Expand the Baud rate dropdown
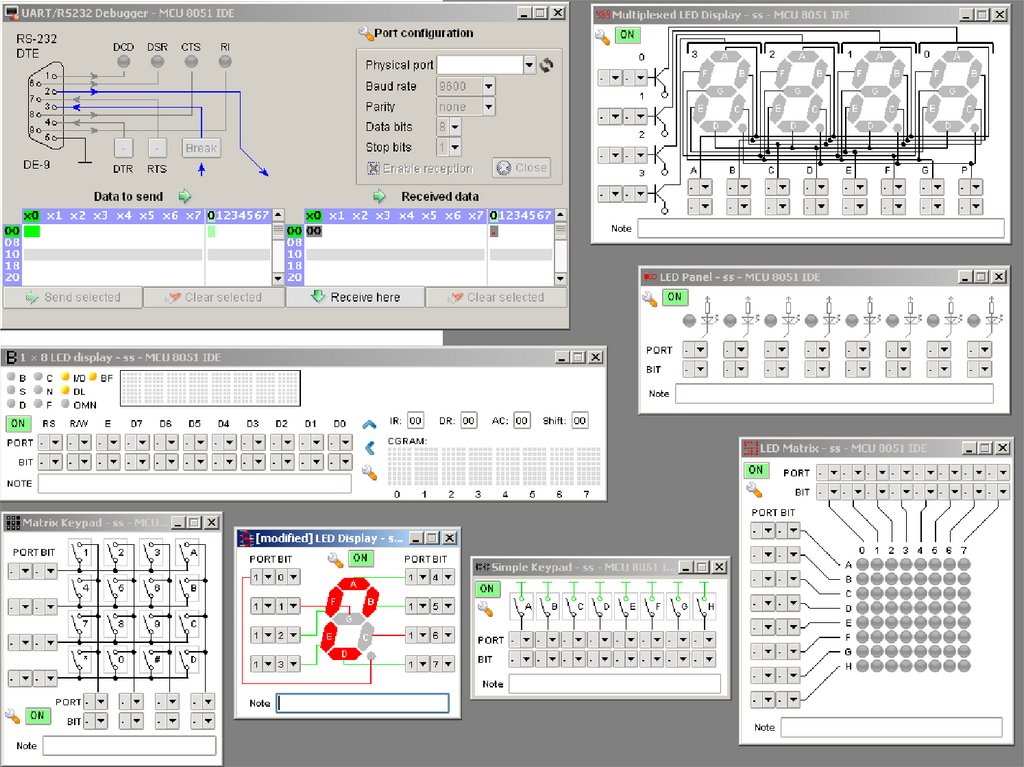 click(488, 87)
